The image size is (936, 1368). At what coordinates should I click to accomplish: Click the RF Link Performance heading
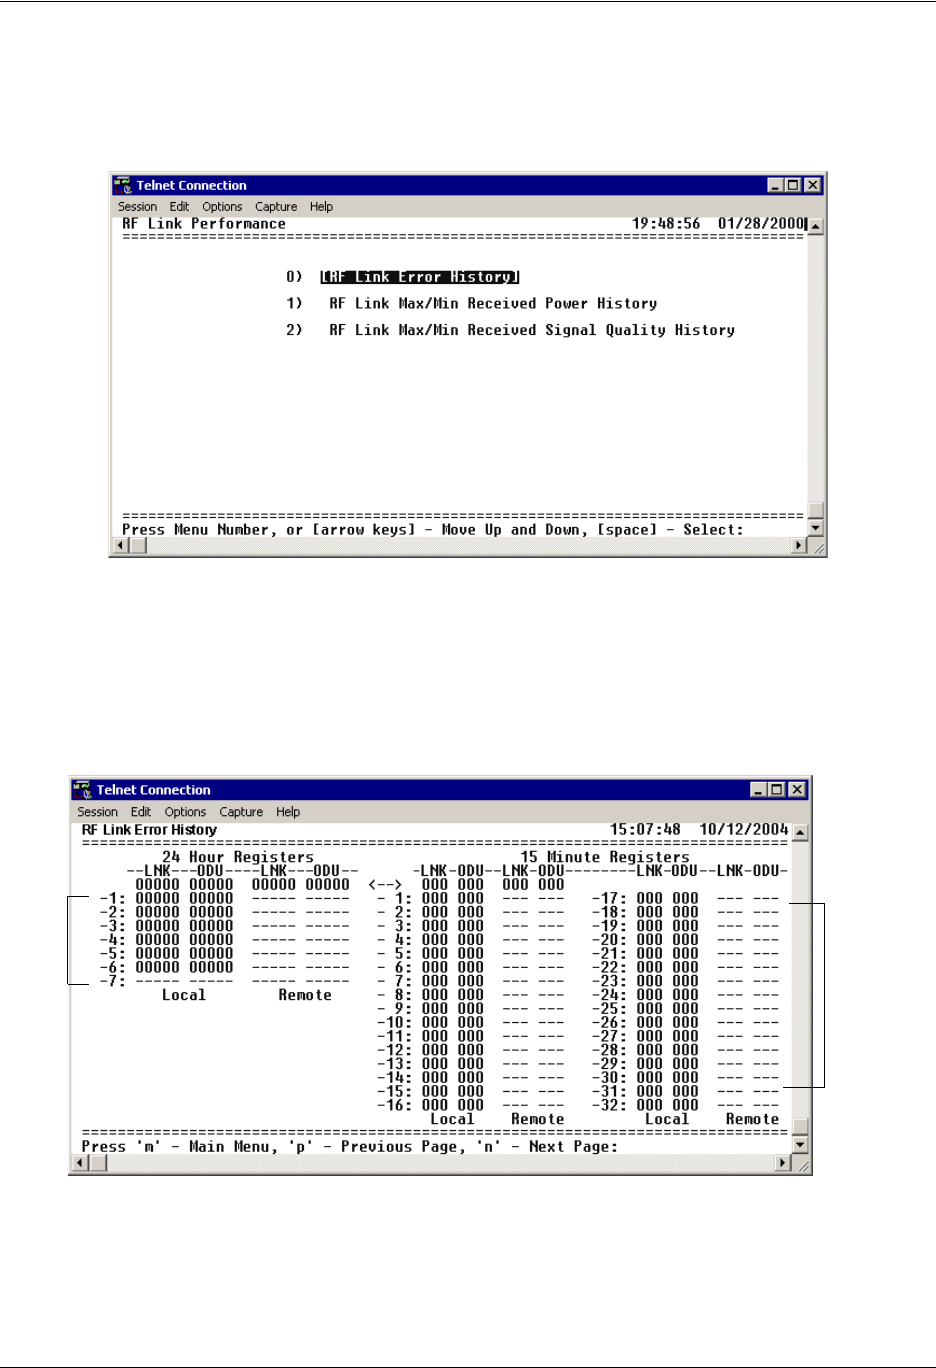[204, 224]
